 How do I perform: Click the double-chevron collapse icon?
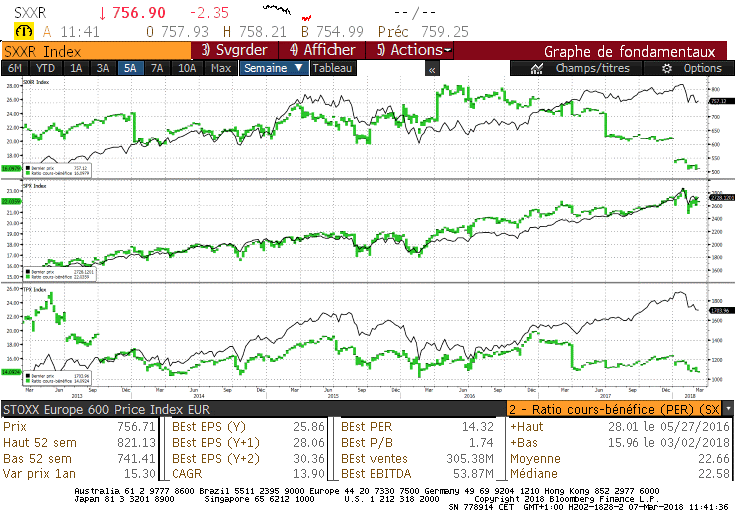point(432,70)
